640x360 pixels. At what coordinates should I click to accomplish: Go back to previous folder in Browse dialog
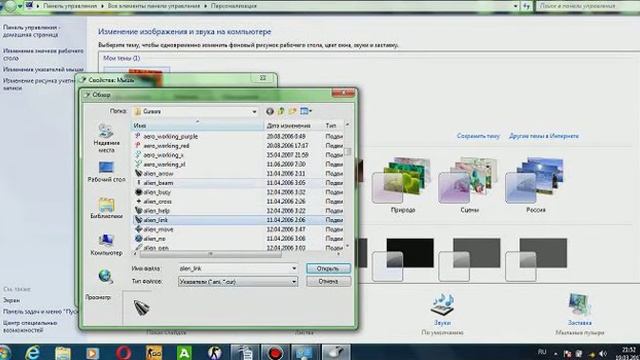(x=269, y=111)
